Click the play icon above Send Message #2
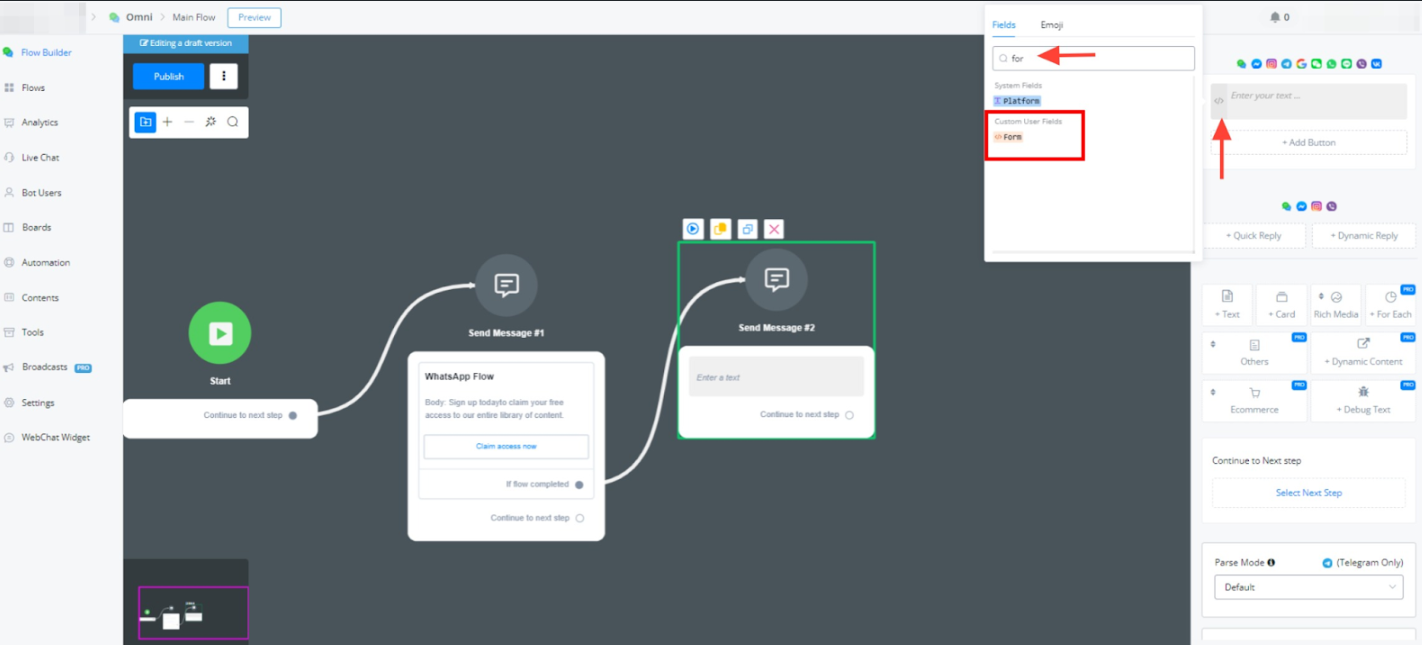 click(x=693, y=229)
